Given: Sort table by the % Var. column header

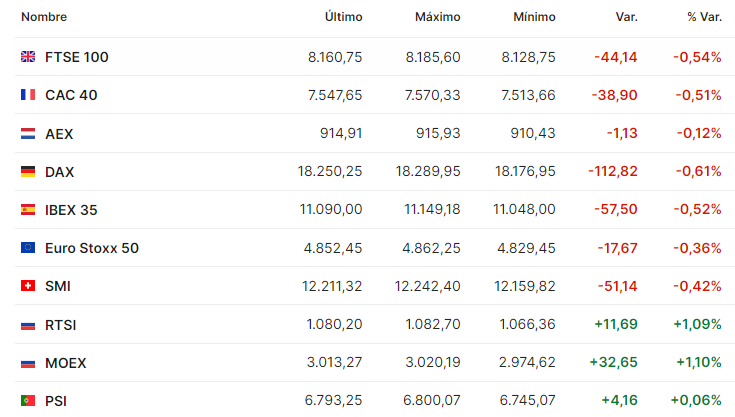Looking at the screenshot, I should [x=704, y=17].
